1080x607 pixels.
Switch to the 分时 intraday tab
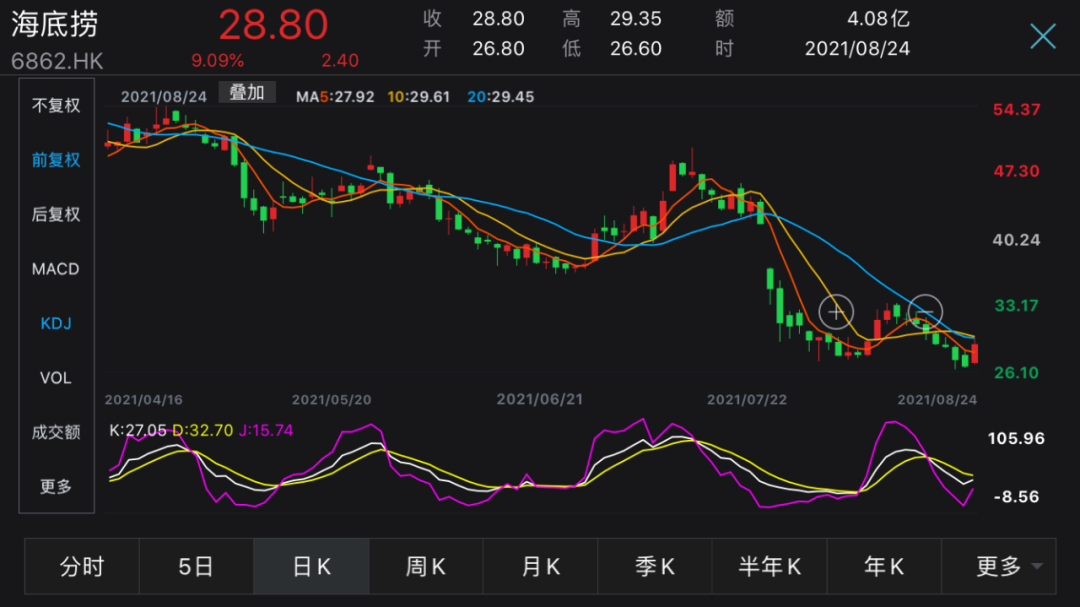pyautogui.click(x=82, y=567)
